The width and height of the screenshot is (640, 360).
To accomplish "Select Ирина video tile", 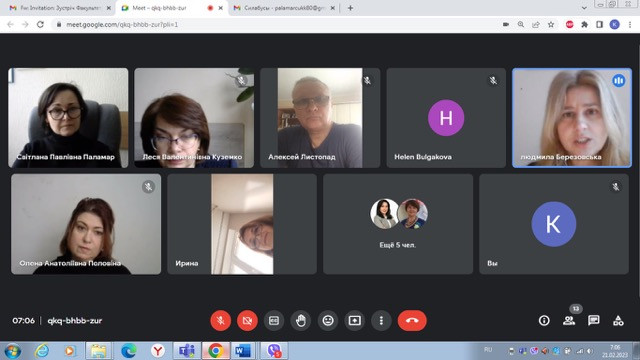I will [242, 224].
